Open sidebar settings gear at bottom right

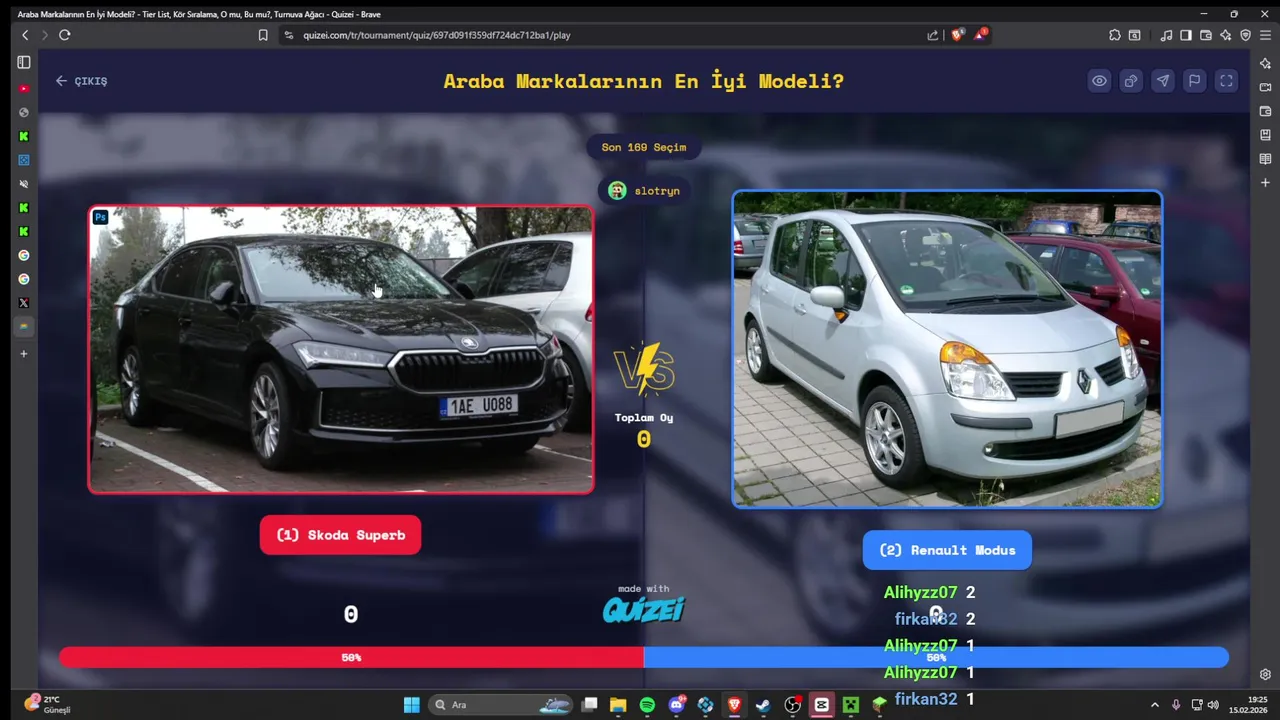click(1265, 675)
